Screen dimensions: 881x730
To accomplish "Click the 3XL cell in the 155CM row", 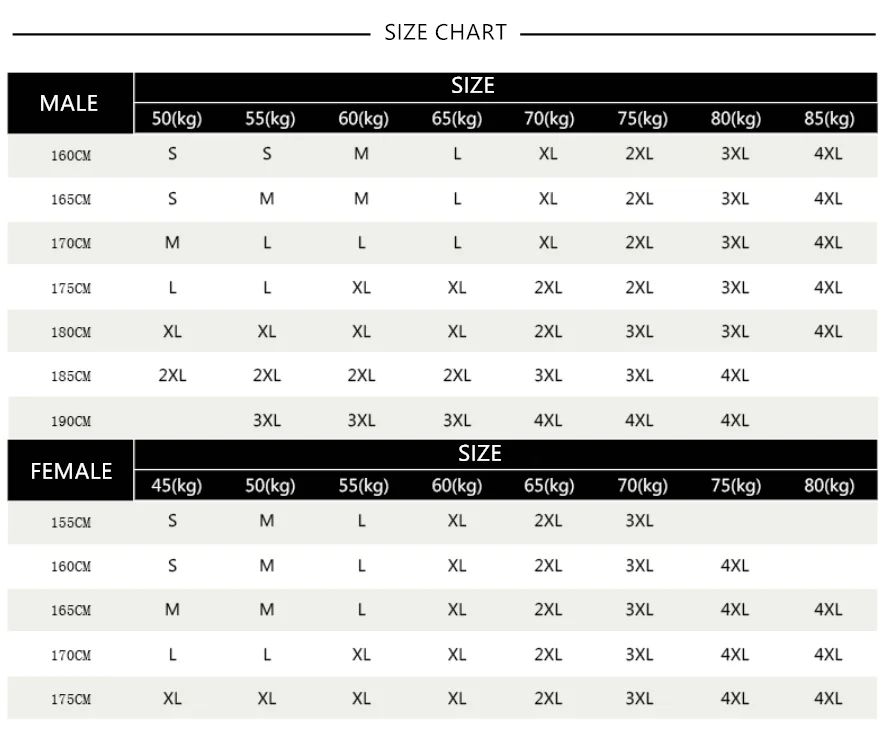I will [639, 521].
